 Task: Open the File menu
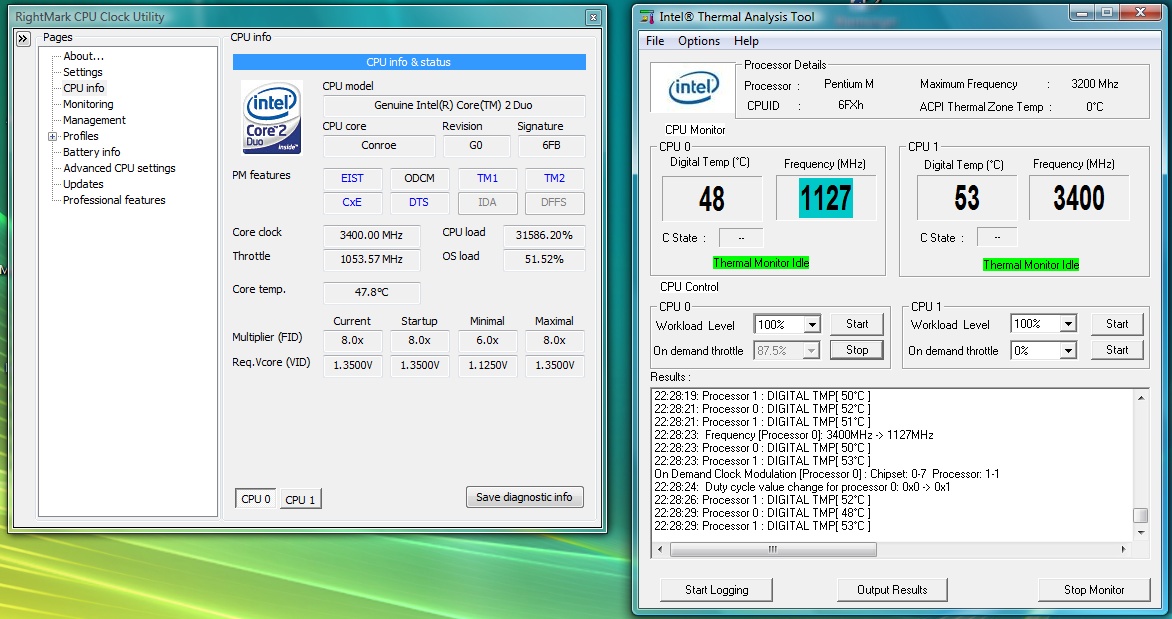[655, 41]
